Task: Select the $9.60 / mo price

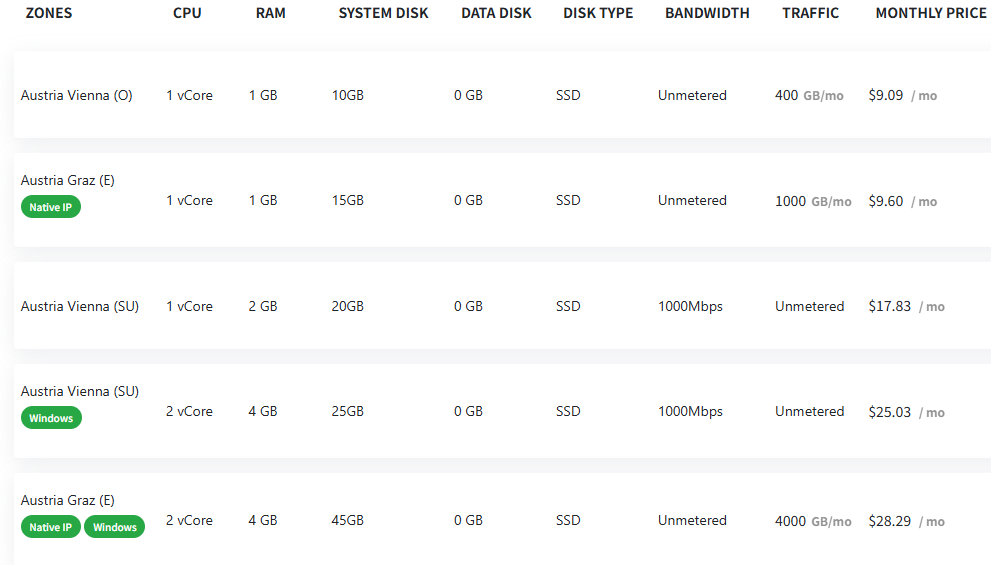Action: [x=903, y=201]
